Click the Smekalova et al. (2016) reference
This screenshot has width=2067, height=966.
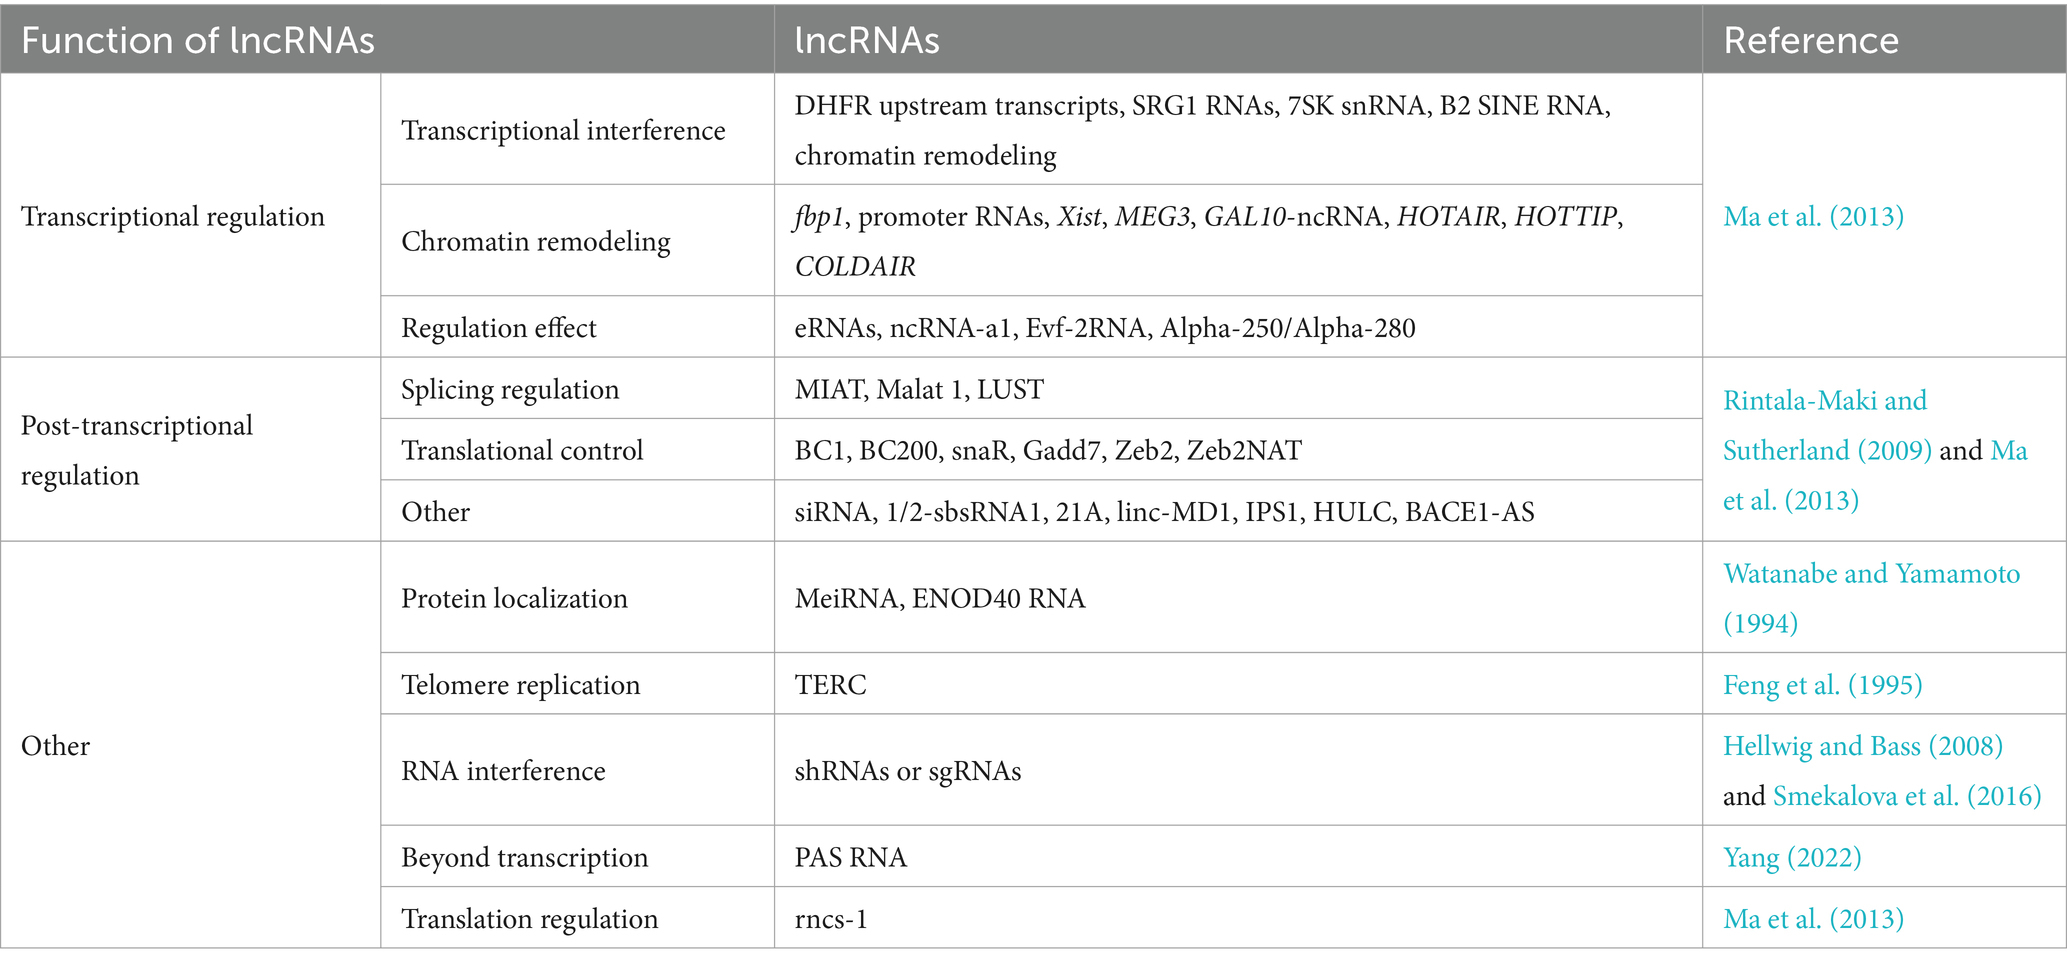point(1907,795)
